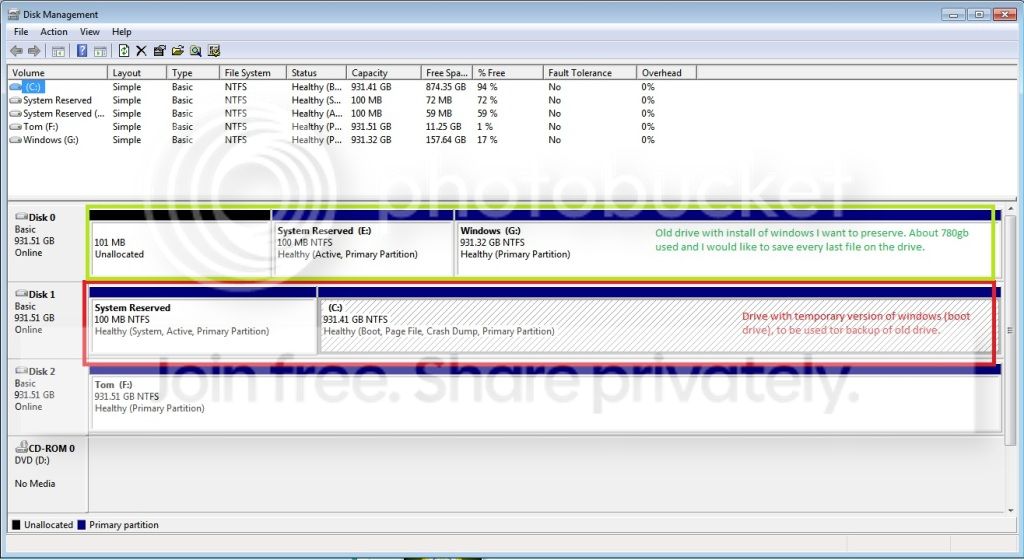
Task: Click the Disk Management title bar icon
Action: coord(13,14)
